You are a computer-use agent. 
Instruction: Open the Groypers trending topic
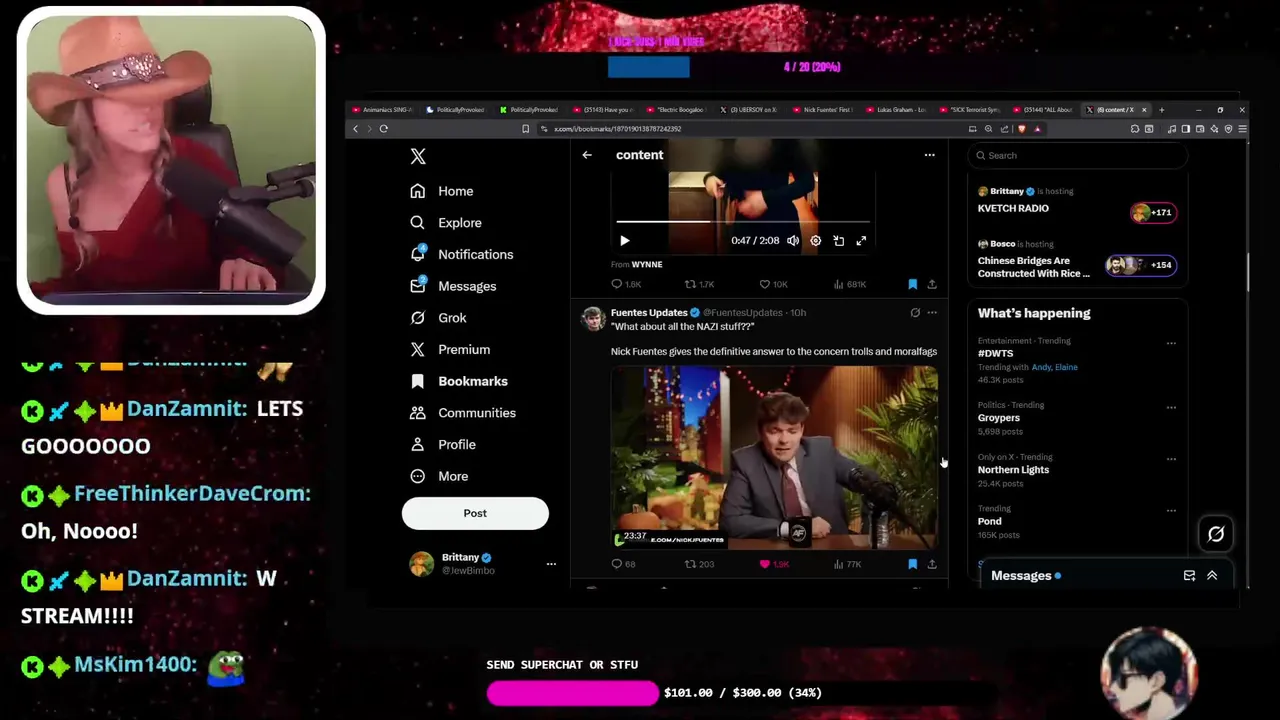tap(999, 418)
